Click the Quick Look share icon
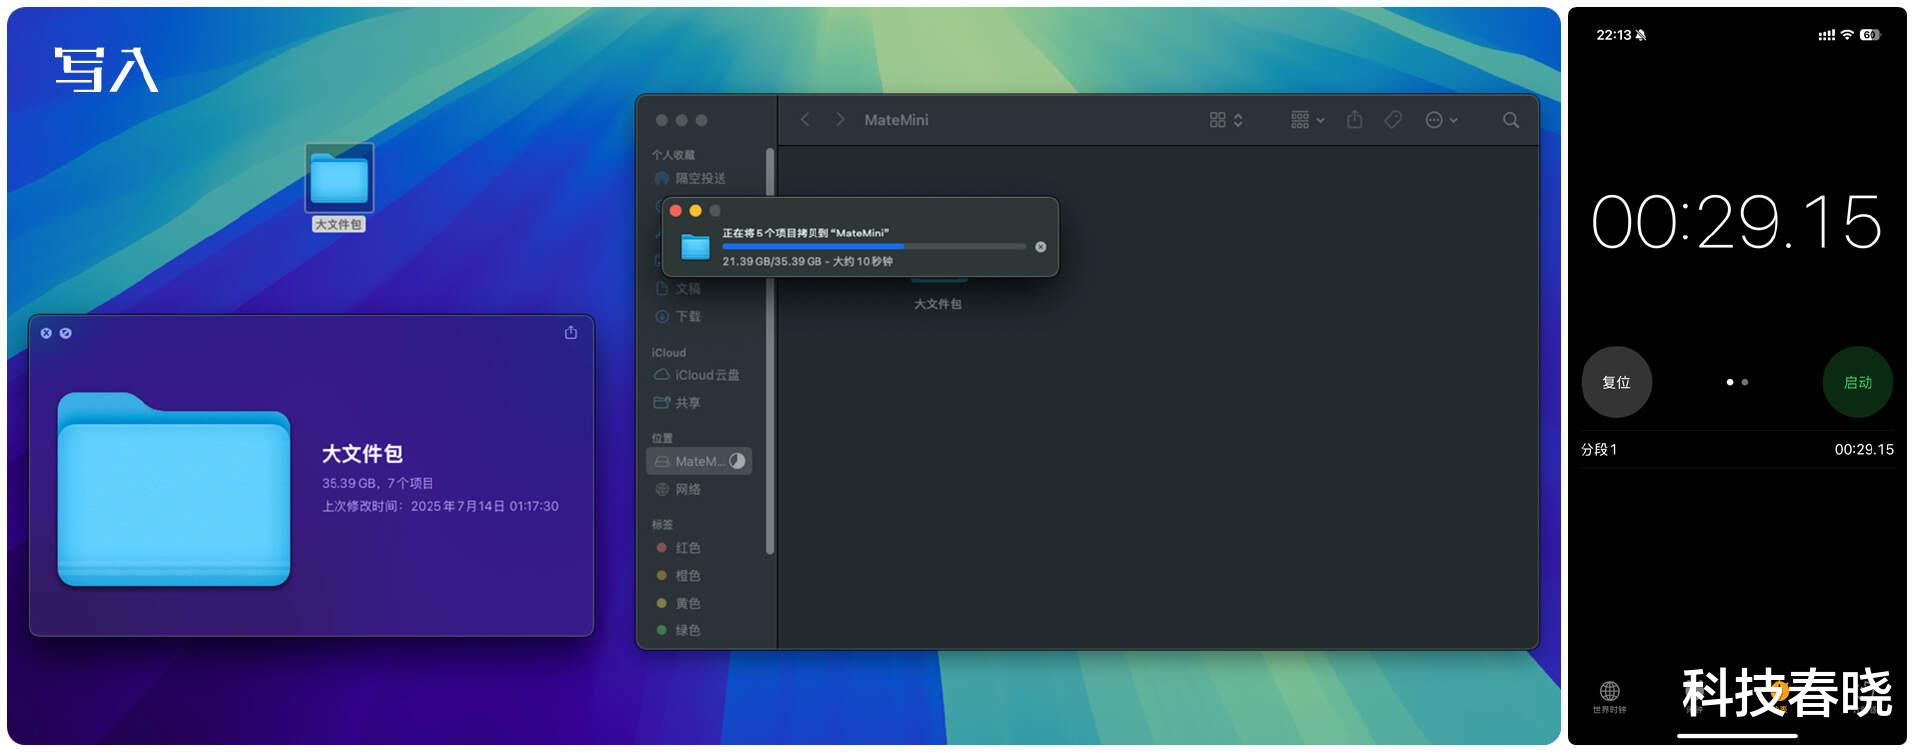Screen dimensions: 1920x753 (x=571, y=333)
